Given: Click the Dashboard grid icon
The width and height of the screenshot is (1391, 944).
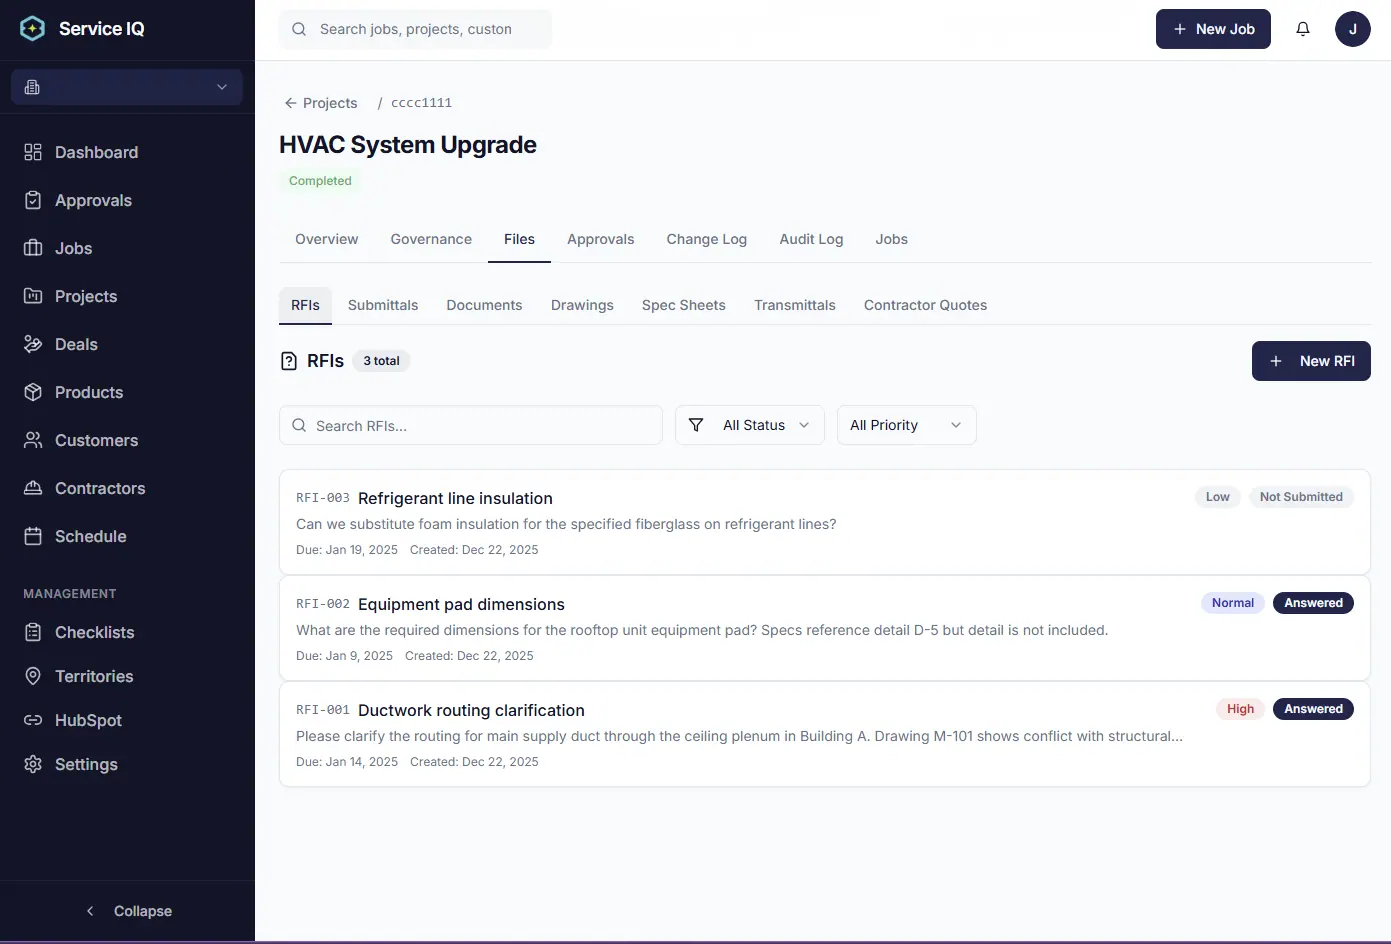Looking at the screenshot, I should [x=33, y=152].
